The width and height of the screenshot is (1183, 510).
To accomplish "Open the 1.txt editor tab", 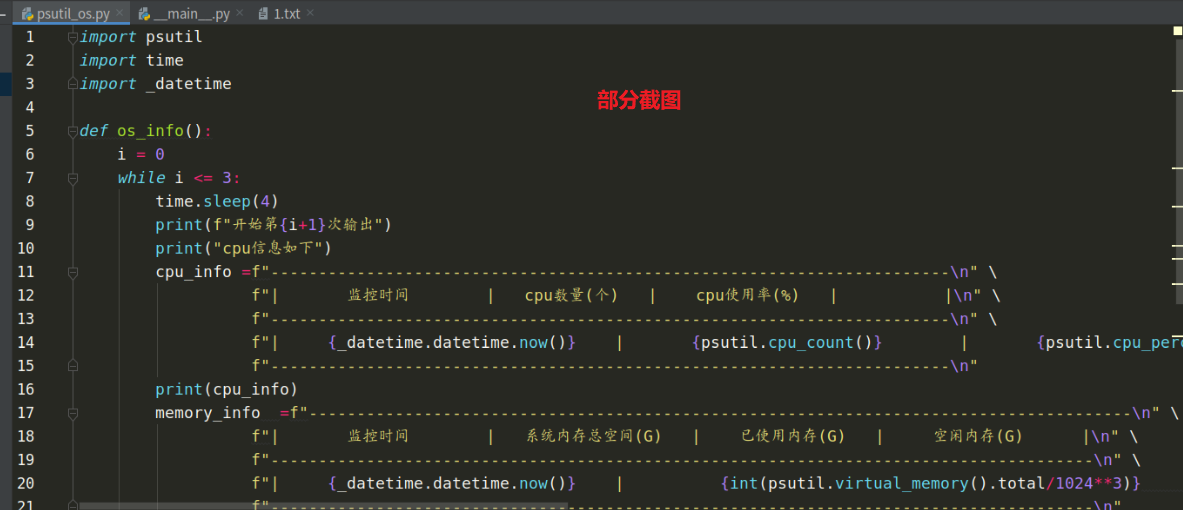I will coord(287,13).
